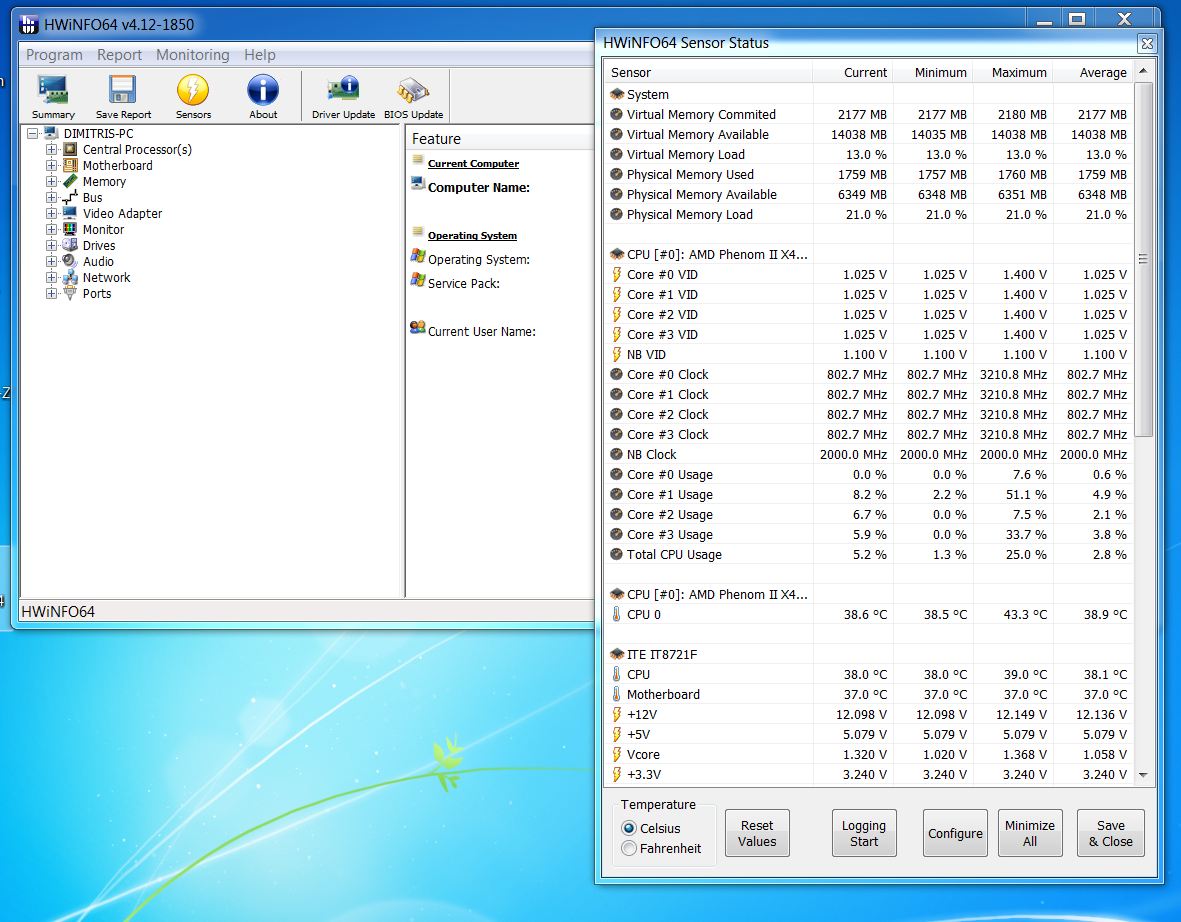1181x922 pixels.
Task: Expand the Drives tree node
Action: click(x=51, y=245)
